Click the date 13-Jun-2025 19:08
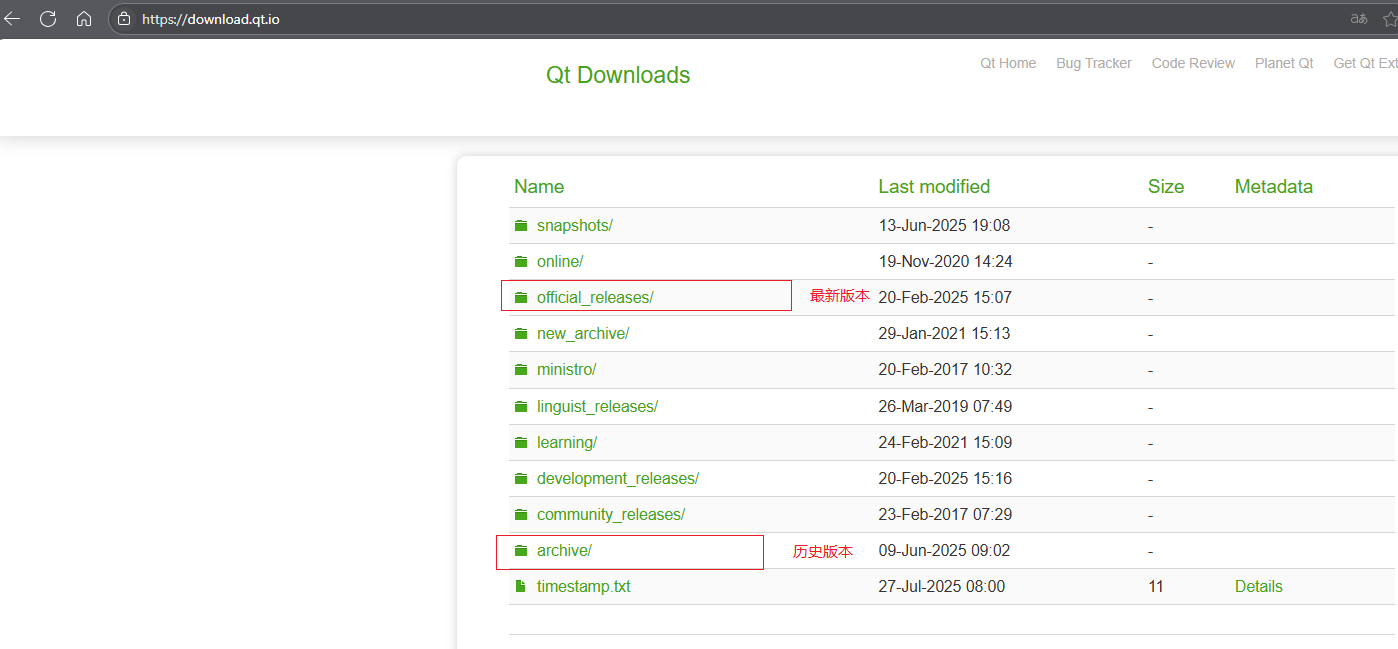The height and width of the screenshot is (649, 1398). [x=944, y=226]
